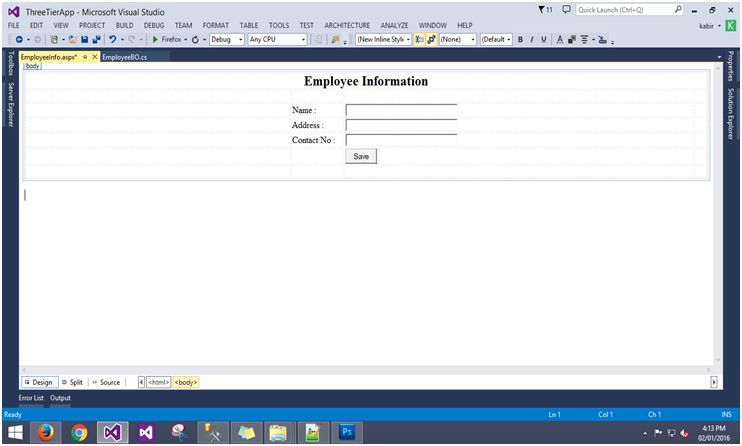Click the Chrome icon in the taskbar
This screenshot has height=446, width=742.
[x=79, y=432]
